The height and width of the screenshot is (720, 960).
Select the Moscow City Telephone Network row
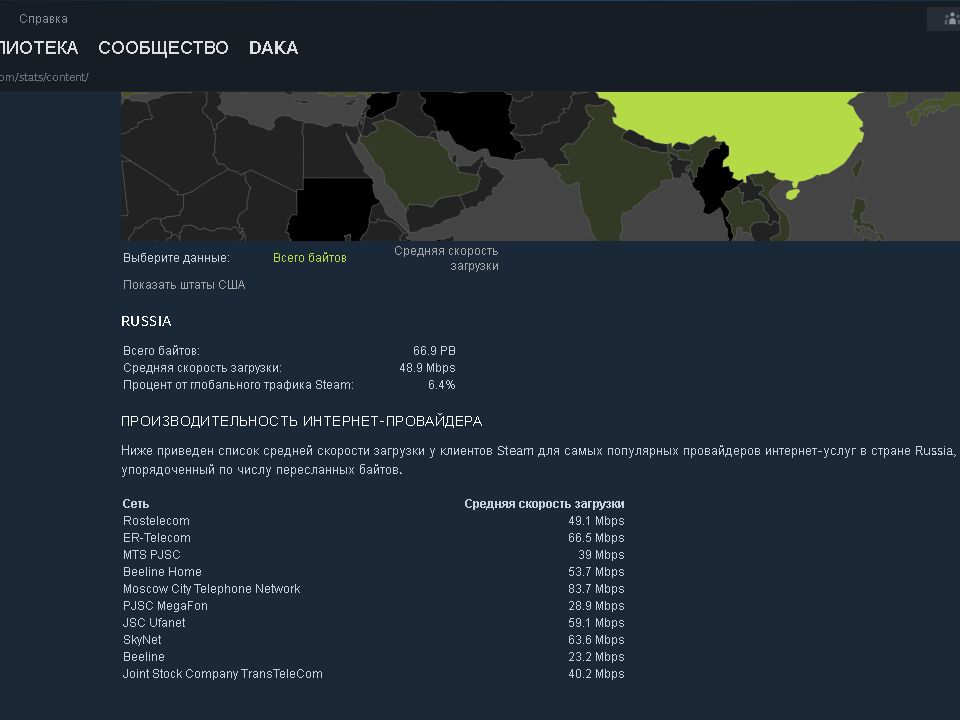(211, 589)
